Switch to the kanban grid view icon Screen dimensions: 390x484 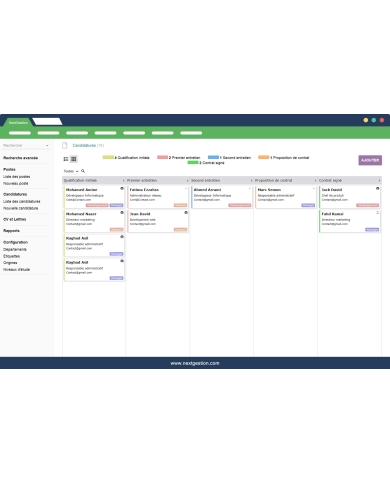pos(74,159)
